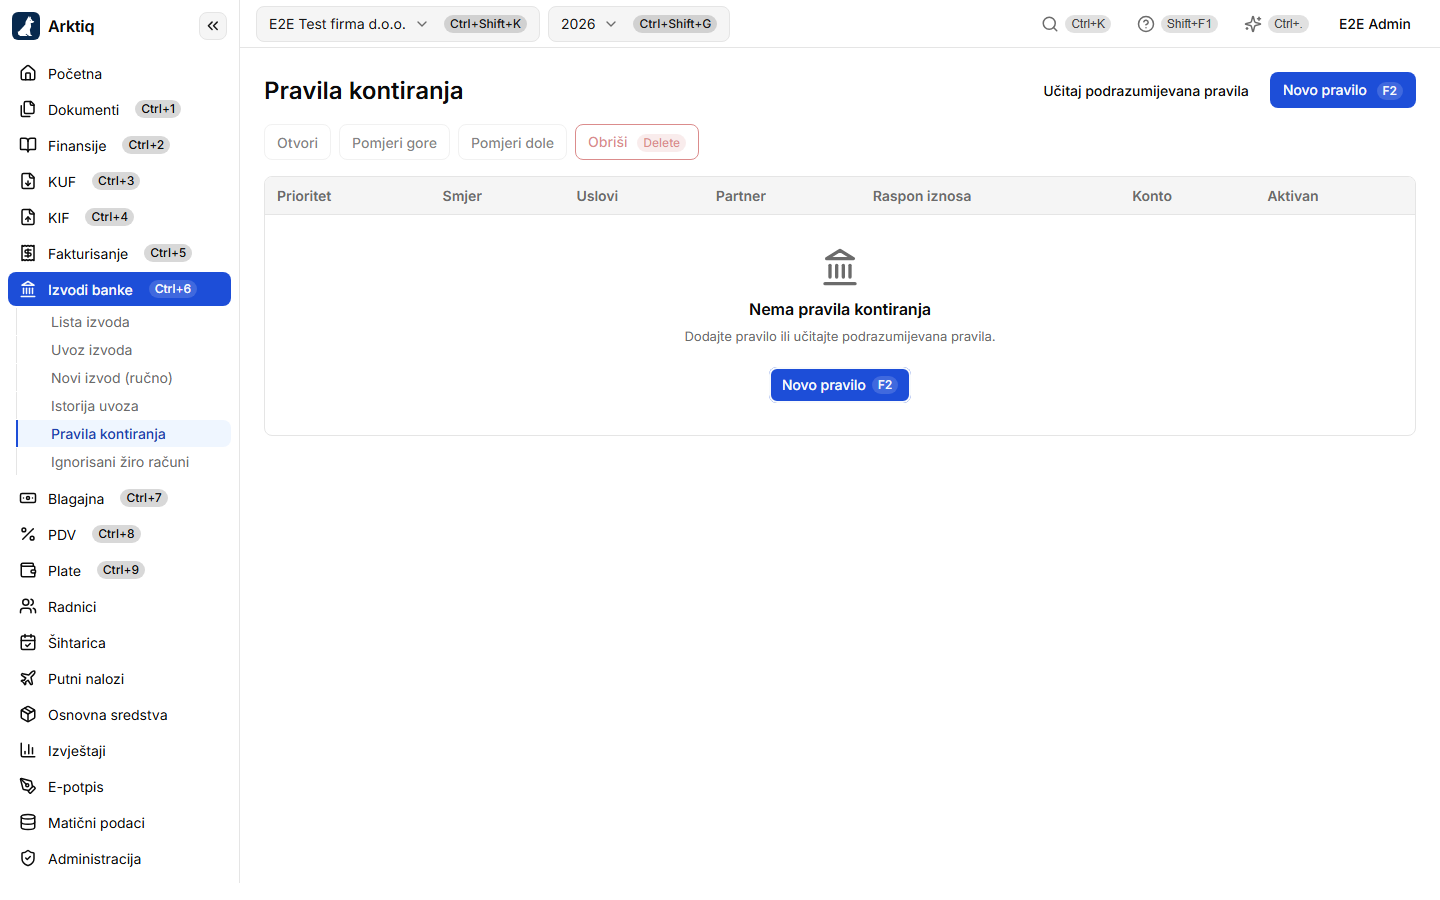Image resolution: width=1440 pixels, height=900 pixels.
Task: Click the Otvori toolbar button
Action: 298,142
